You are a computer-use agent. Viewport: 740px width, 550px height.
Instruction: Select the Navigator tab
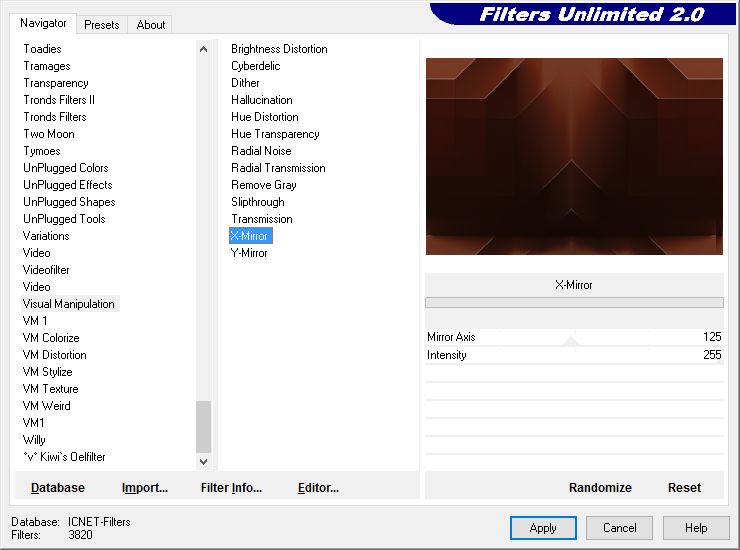pyautogui.click(x=43, y=23)
